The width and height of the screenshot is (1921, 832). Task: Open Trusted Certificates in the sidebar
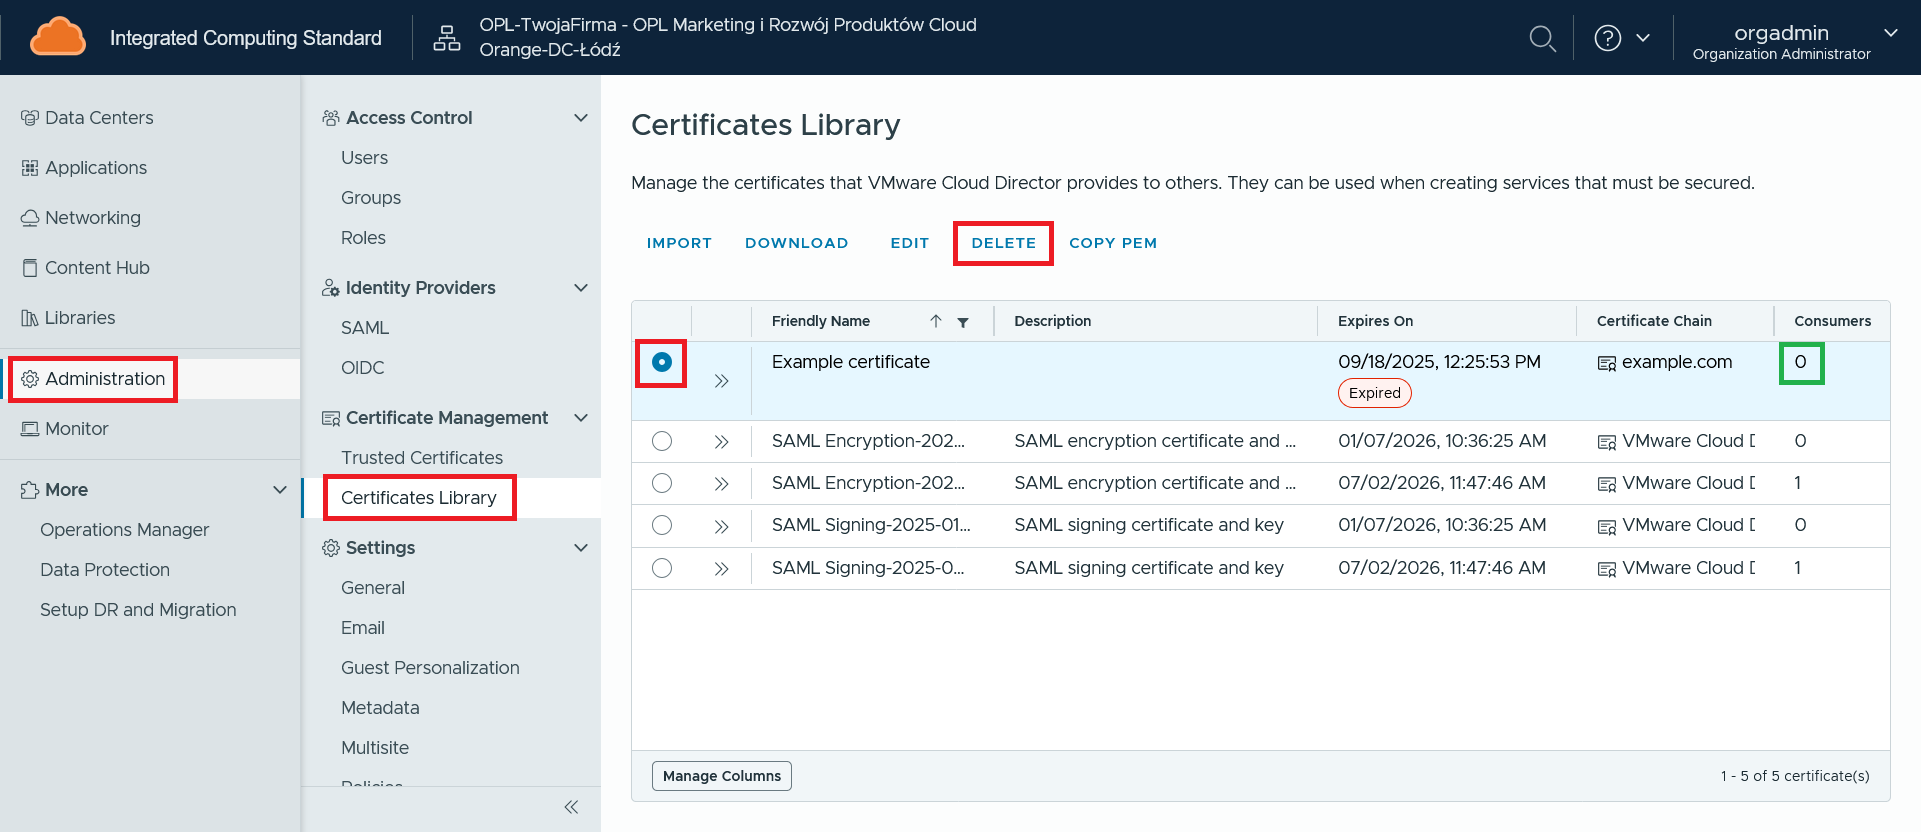[x=421, y=458]
